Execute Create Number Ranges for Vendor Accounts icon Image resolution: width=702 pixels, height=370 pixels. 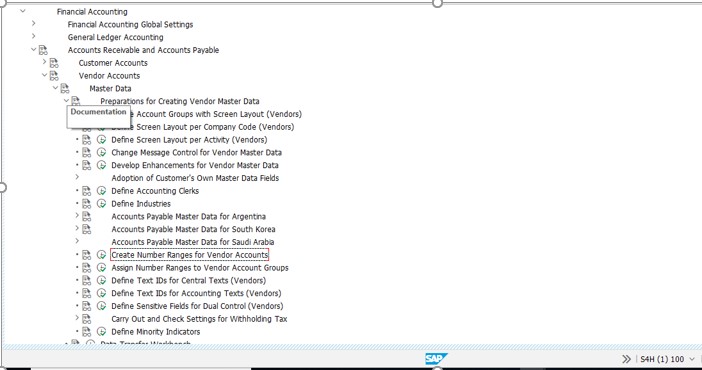click(102, 255)
